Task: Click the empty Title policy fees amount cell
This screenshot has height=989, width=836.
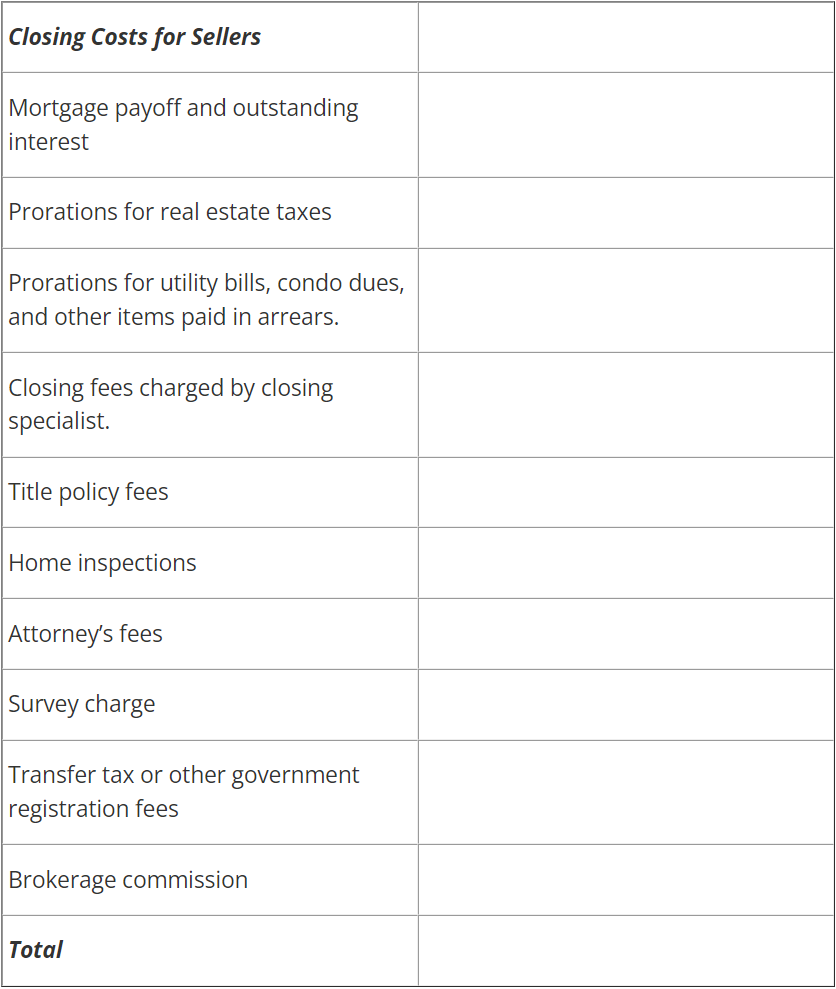Action: tap(626, 493)
